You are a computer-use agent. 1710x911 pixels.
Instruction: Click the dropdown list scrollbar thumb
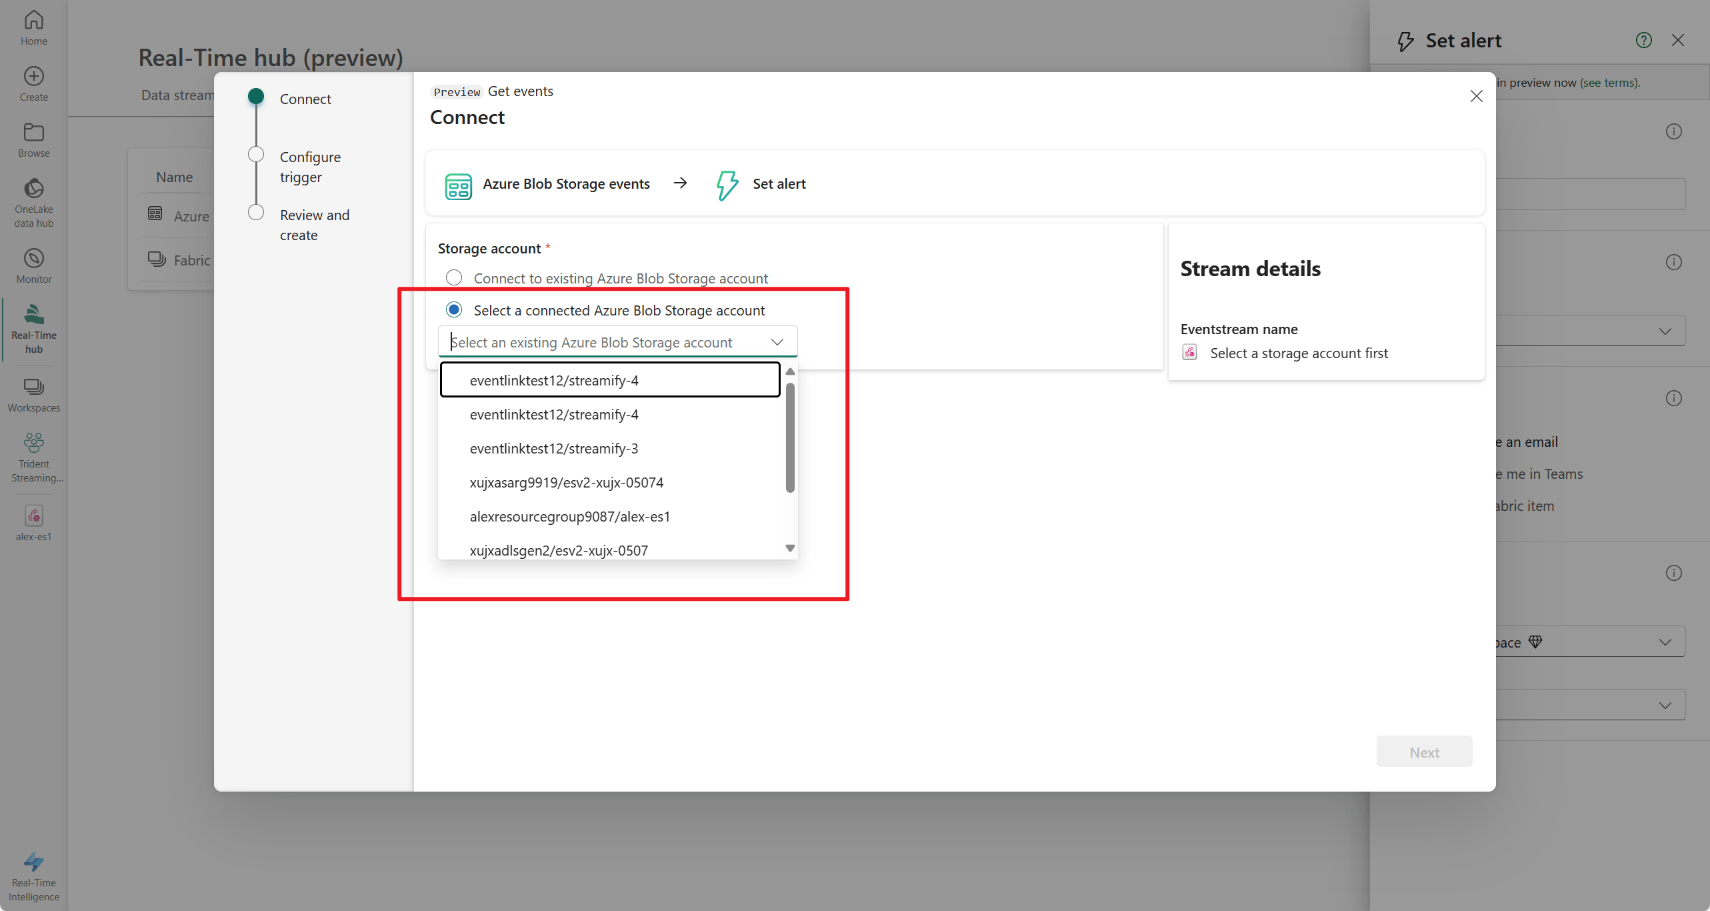point(790,438)
